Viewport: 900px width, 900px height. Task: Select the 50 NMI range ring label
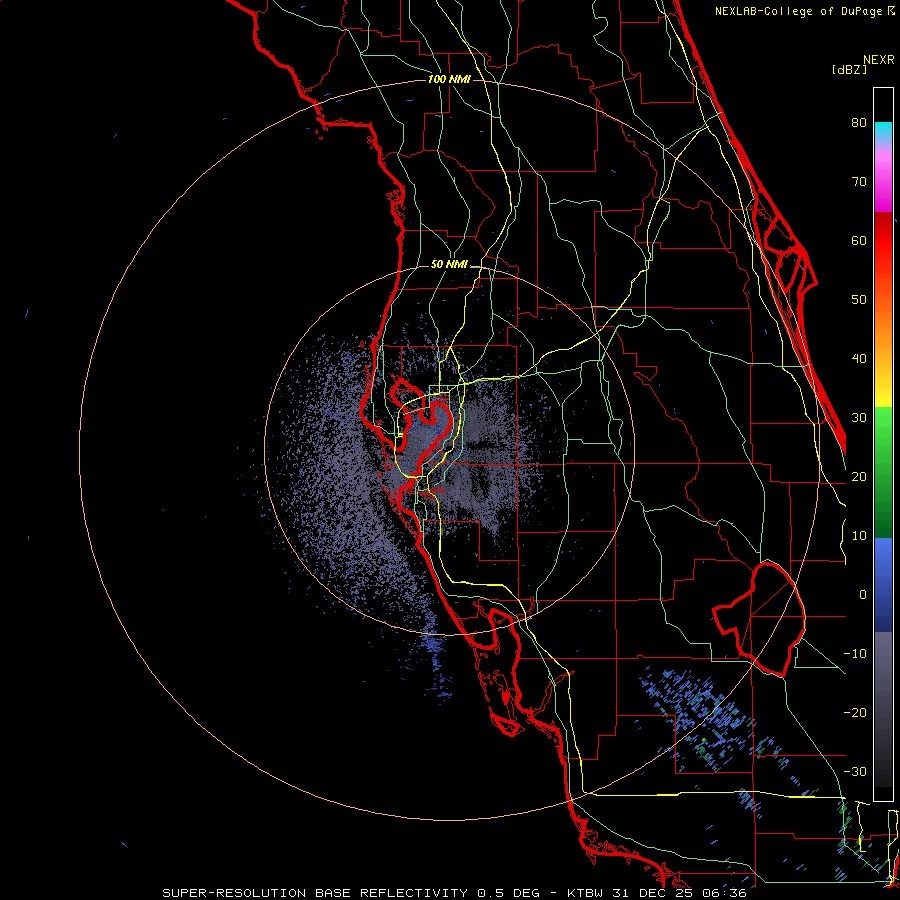[x=449, y=265]
